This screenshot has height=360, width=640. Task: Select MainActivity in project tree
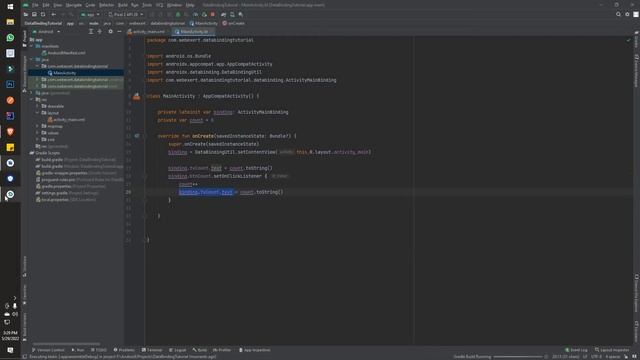65,73
